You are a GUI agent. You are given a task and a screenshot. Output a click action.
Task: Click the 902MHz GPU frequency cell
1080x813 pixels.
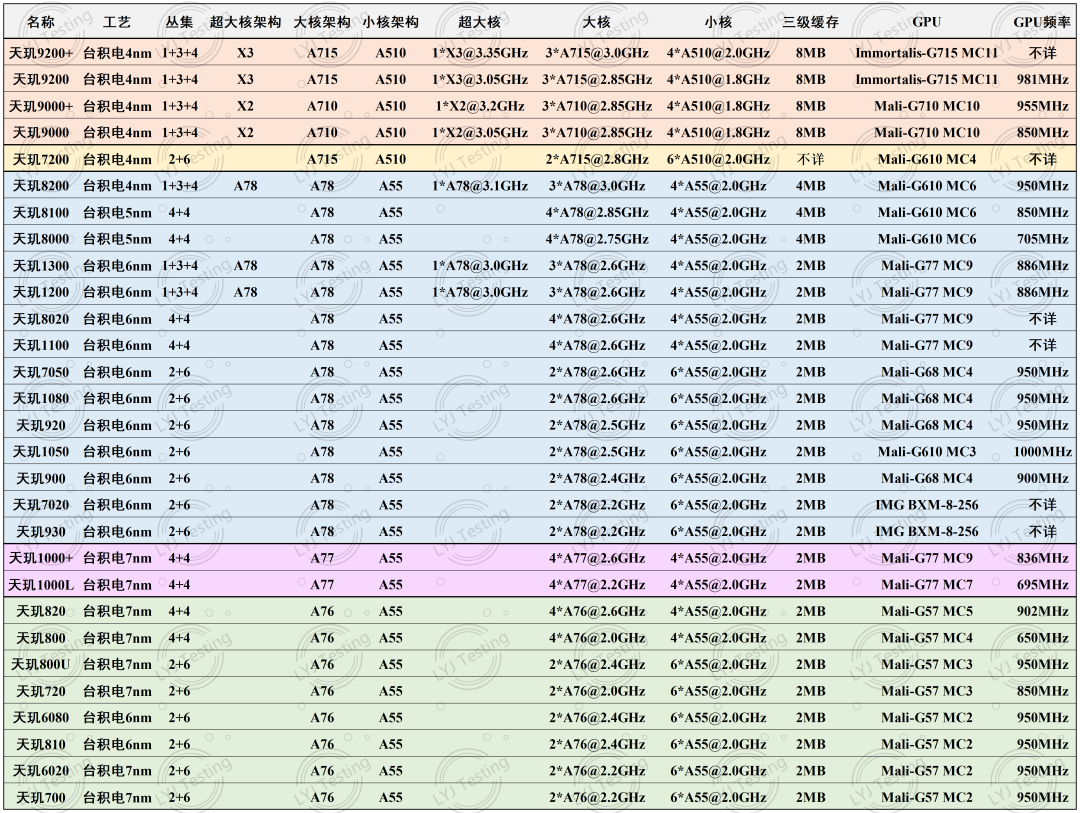click(1042, 611)
